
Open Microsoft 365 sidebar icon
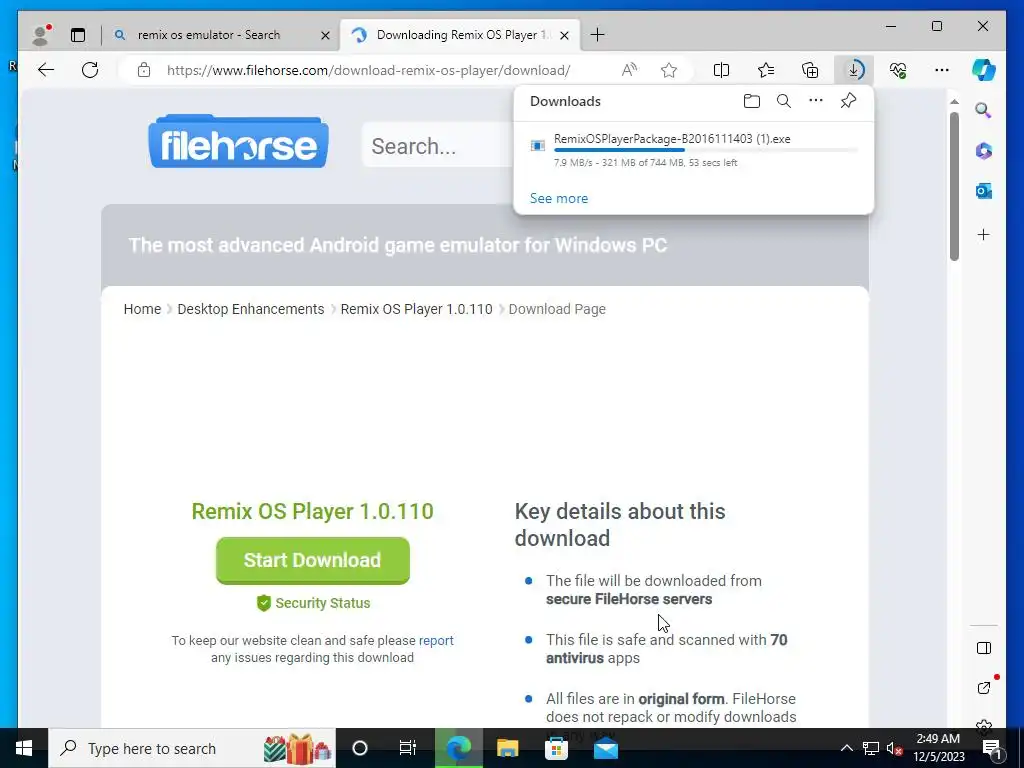[x=984, y=151]
